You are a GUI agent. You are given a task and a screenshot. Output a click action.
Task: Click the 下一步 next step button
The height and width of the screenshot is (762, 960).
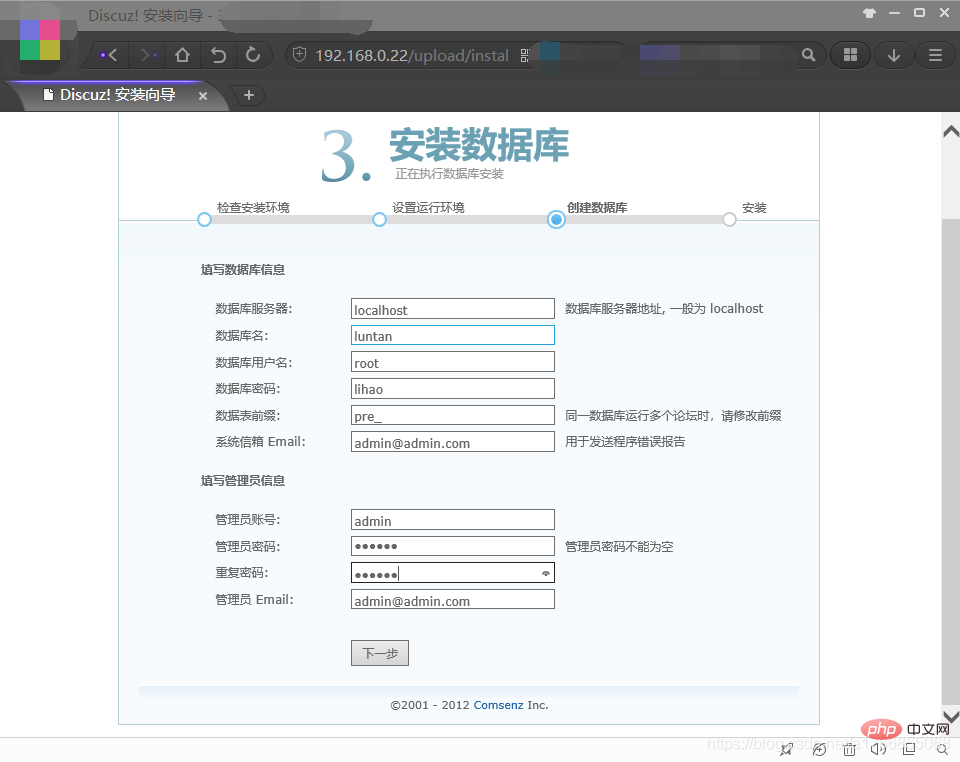click(380, 653)
